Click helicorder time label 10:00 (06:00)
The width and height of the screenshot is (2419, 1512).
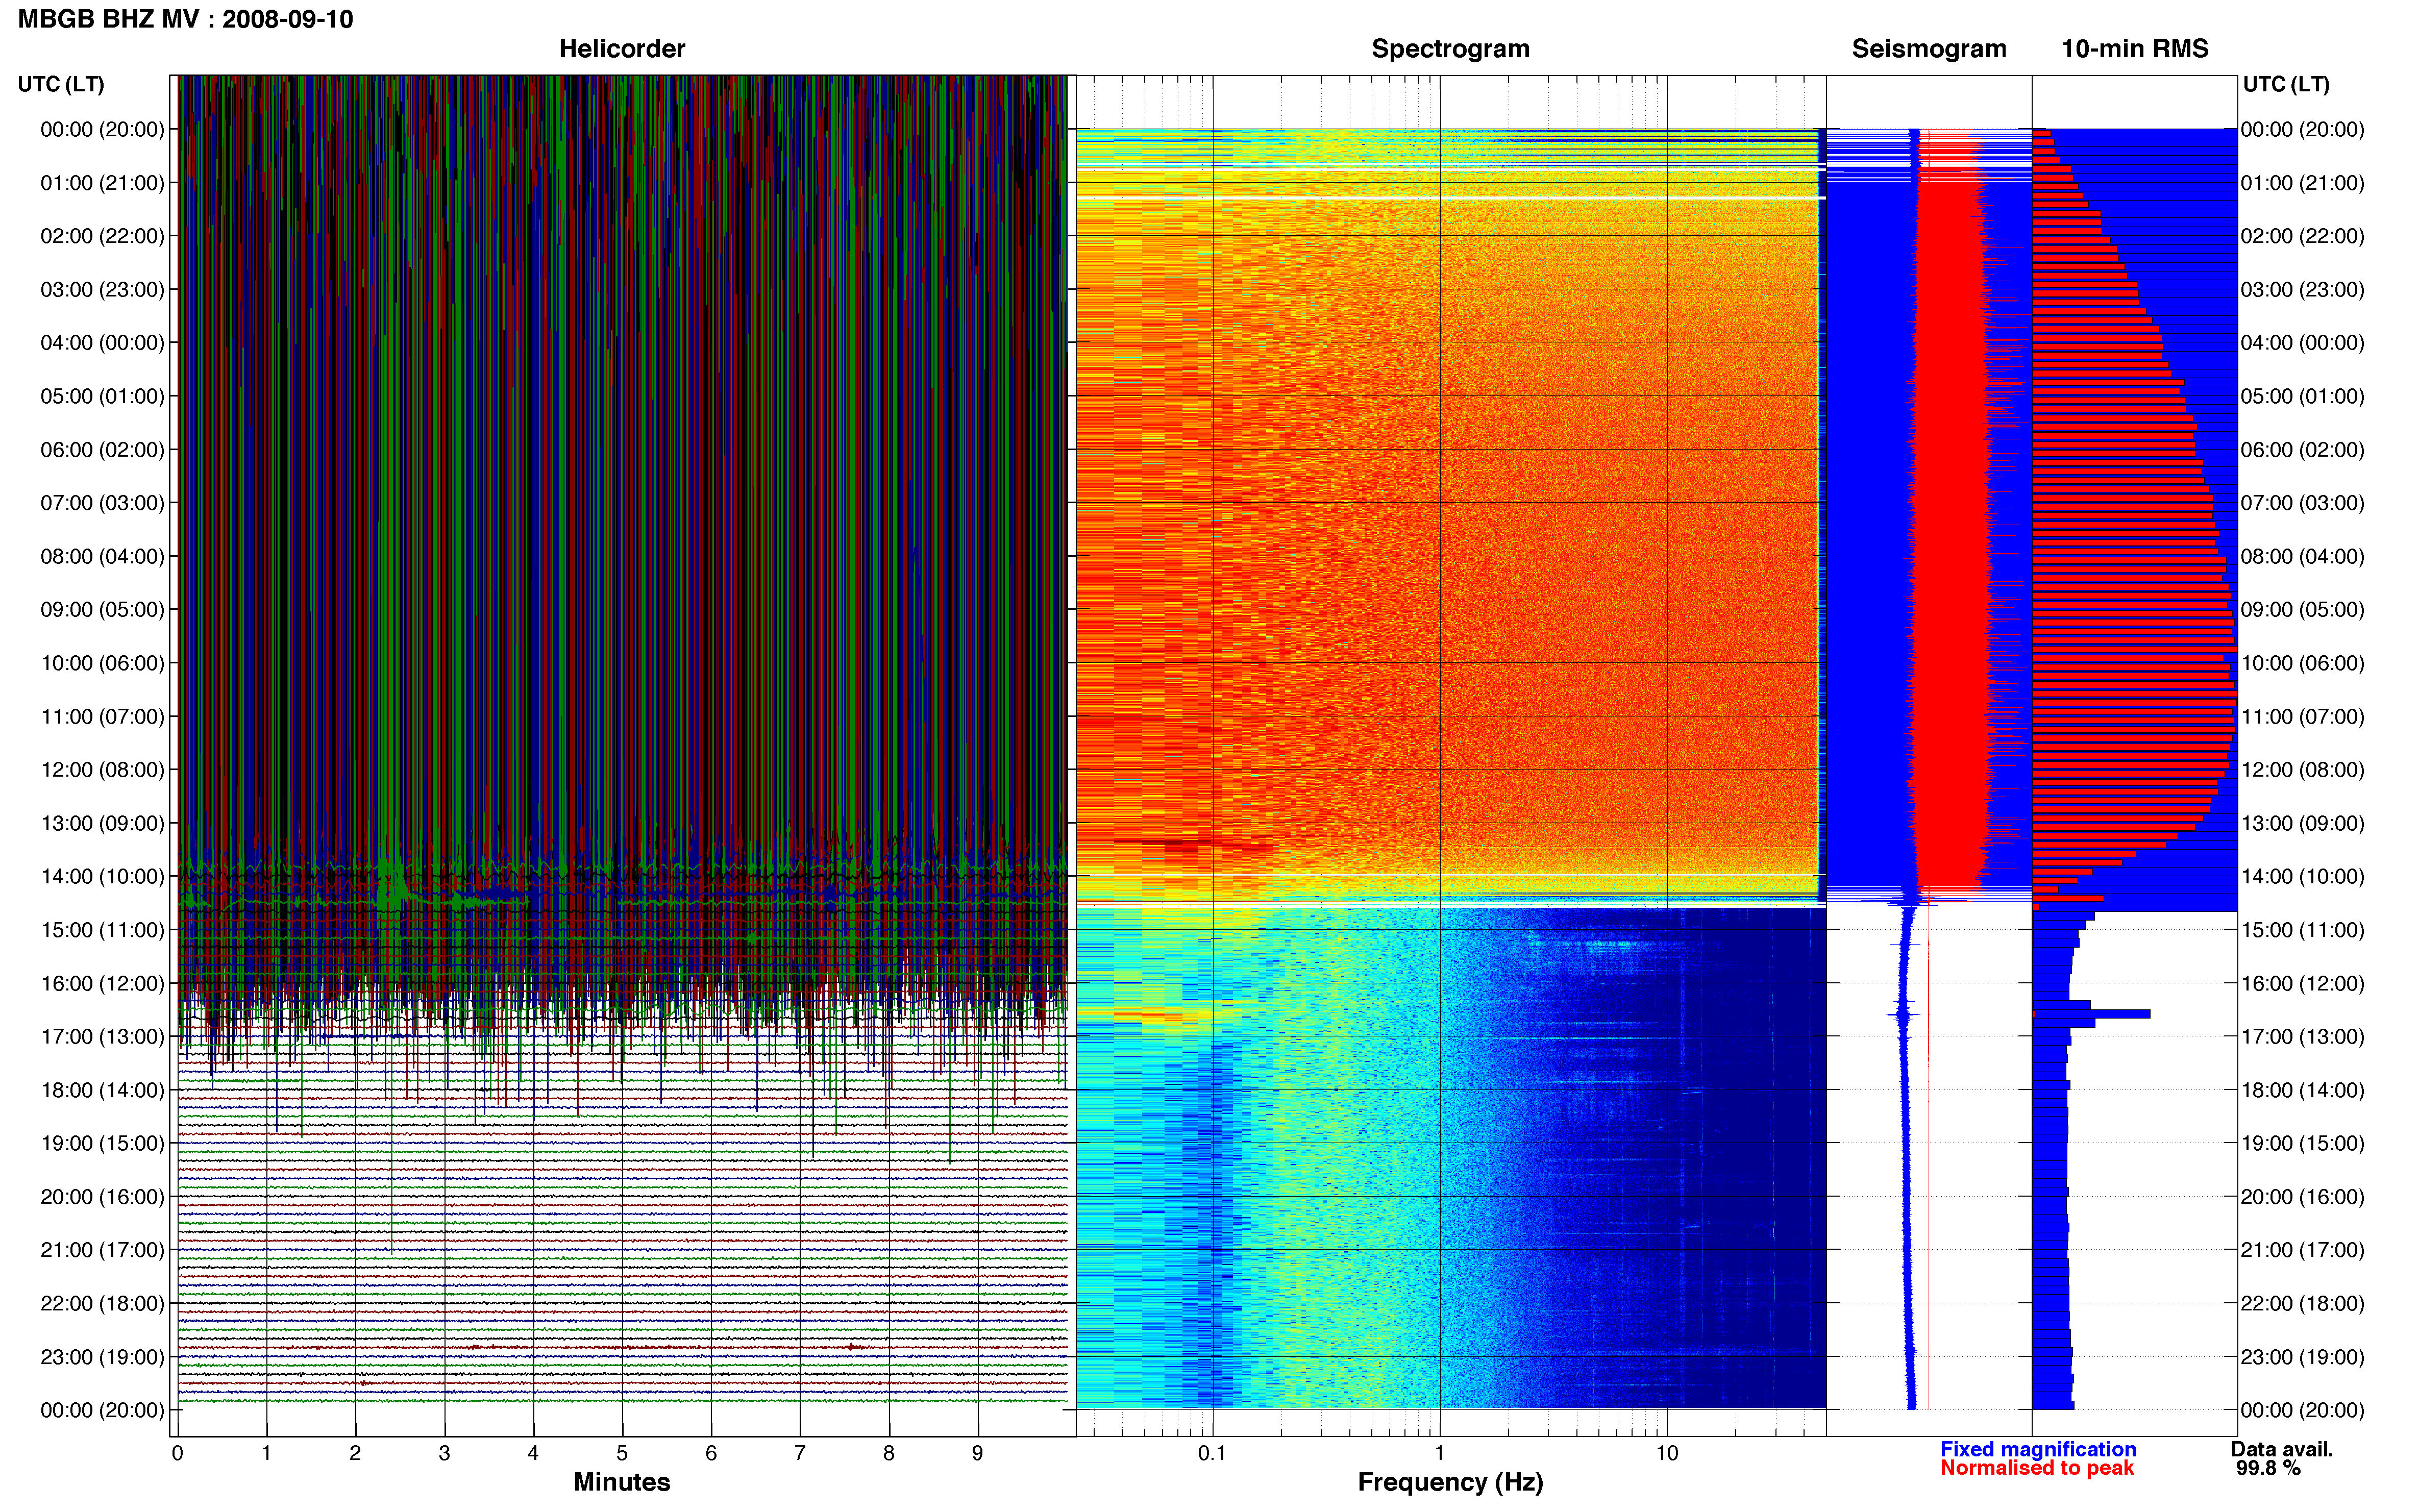pos(102,663)
